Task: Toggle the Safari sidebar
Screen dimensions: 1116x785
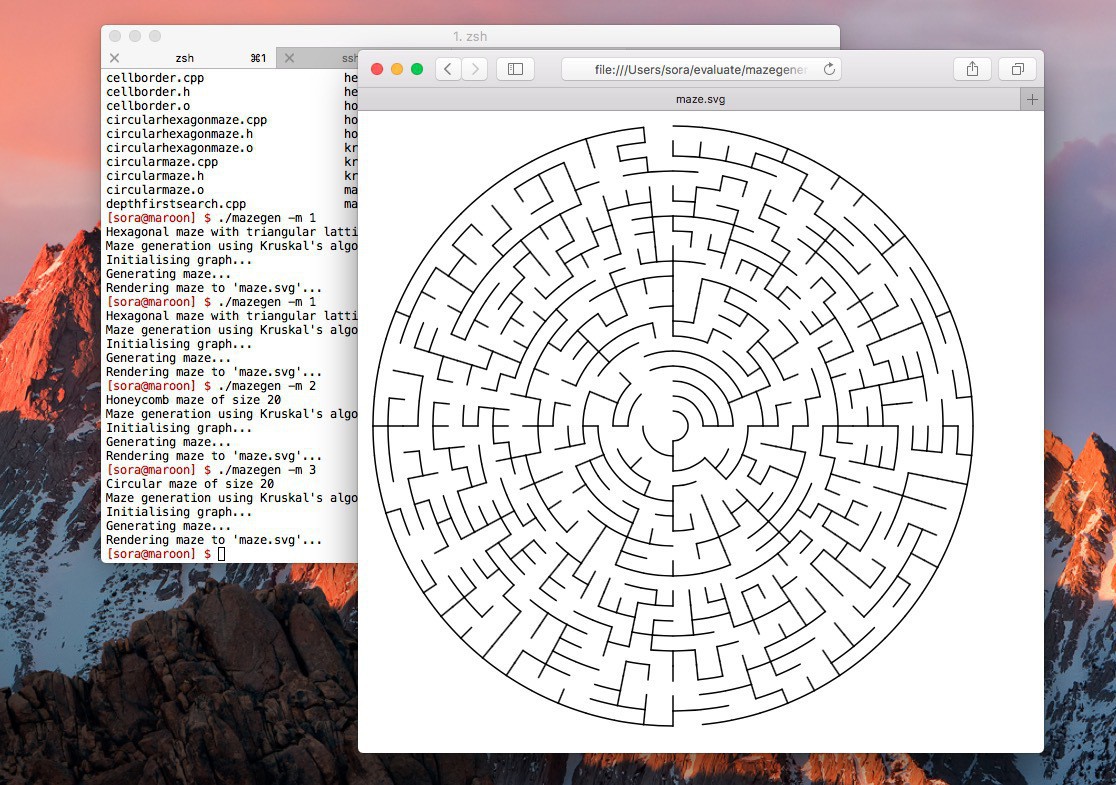Action: 515,69
